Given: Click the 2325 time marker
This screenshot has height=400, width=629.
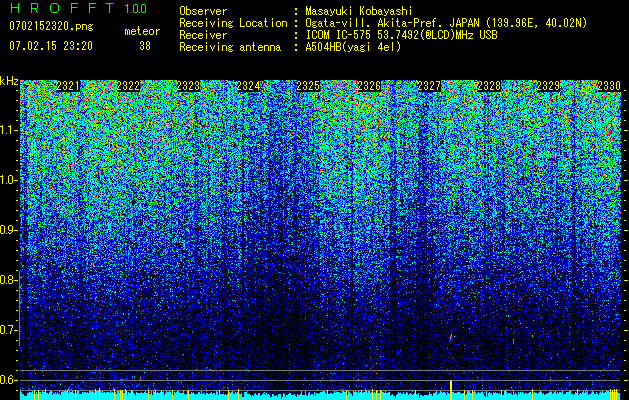Looking at the screenshot, I should point(308,86).
